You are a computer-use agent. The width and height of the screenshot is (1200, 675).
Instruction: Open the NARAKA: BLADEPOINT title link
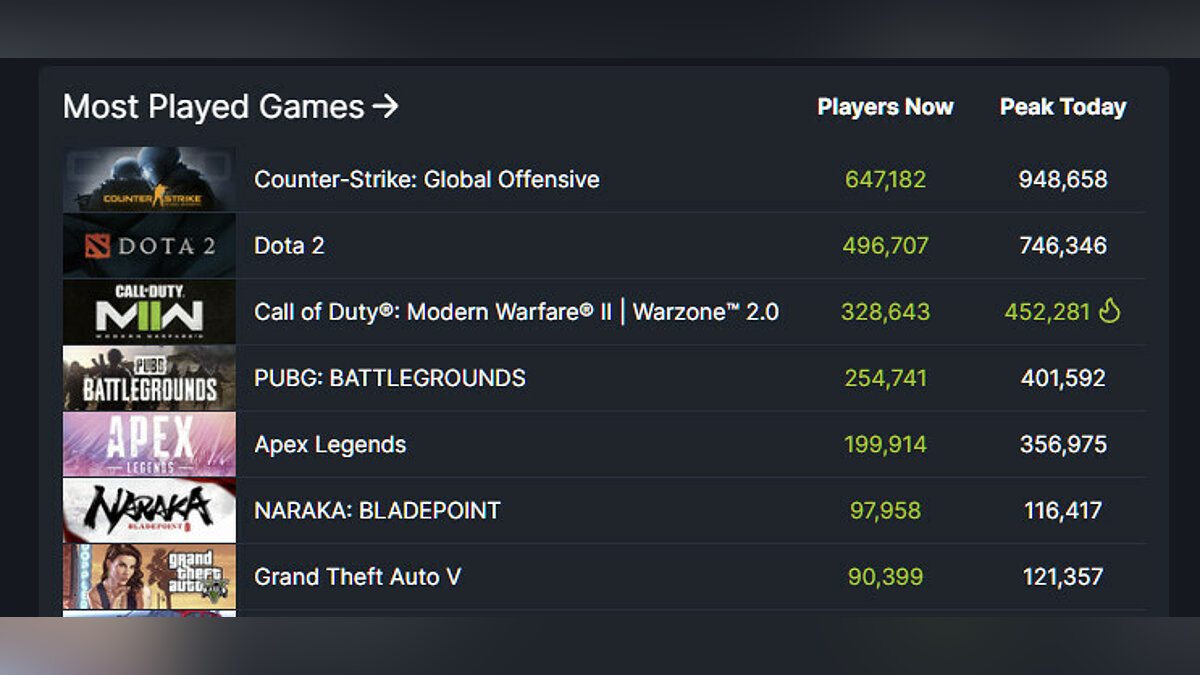(x=378, y=510)
